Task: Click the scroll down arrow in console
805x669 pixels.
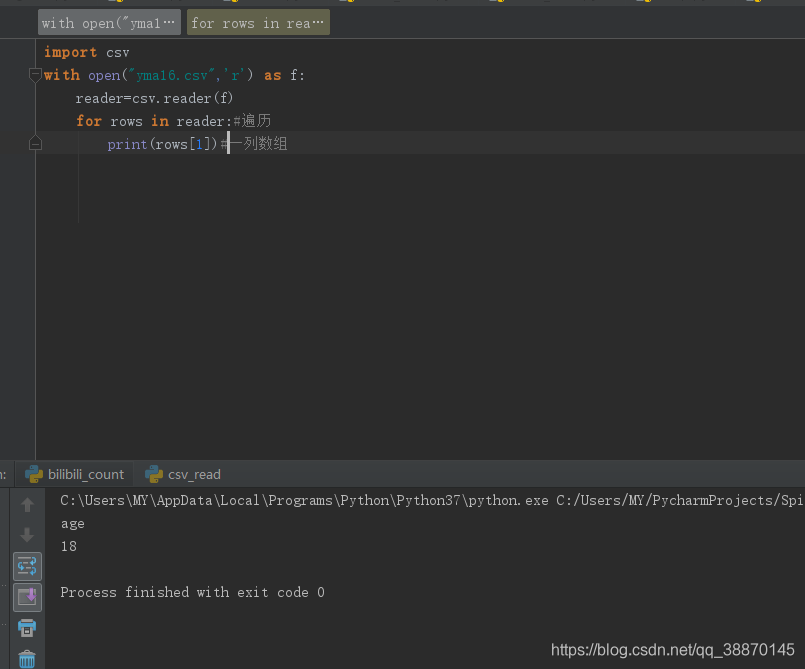Action: 27,535
